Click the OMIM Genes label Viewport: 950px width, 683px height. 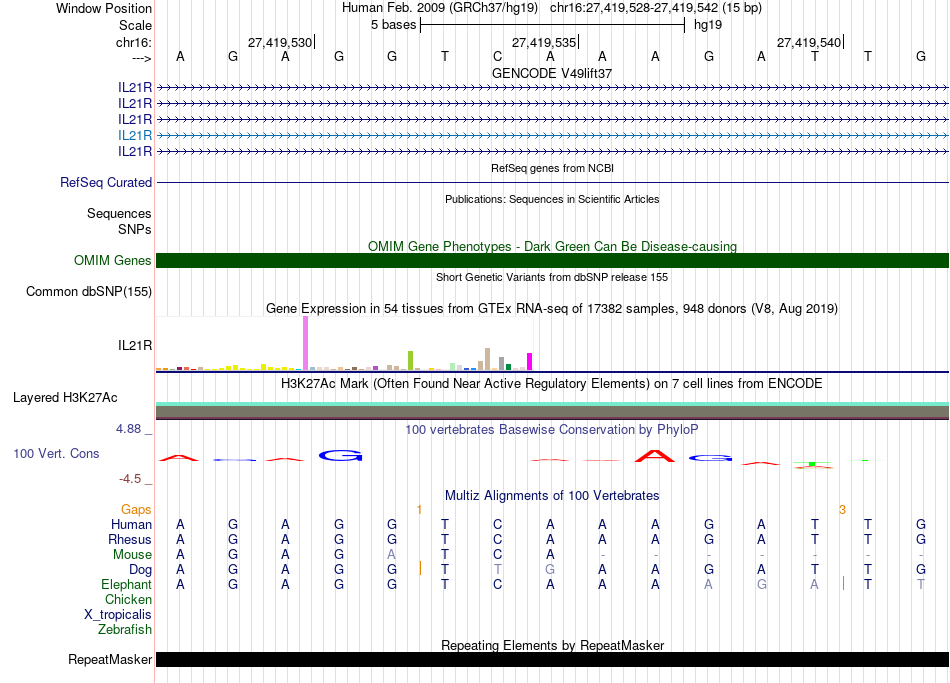coord(113,261)
